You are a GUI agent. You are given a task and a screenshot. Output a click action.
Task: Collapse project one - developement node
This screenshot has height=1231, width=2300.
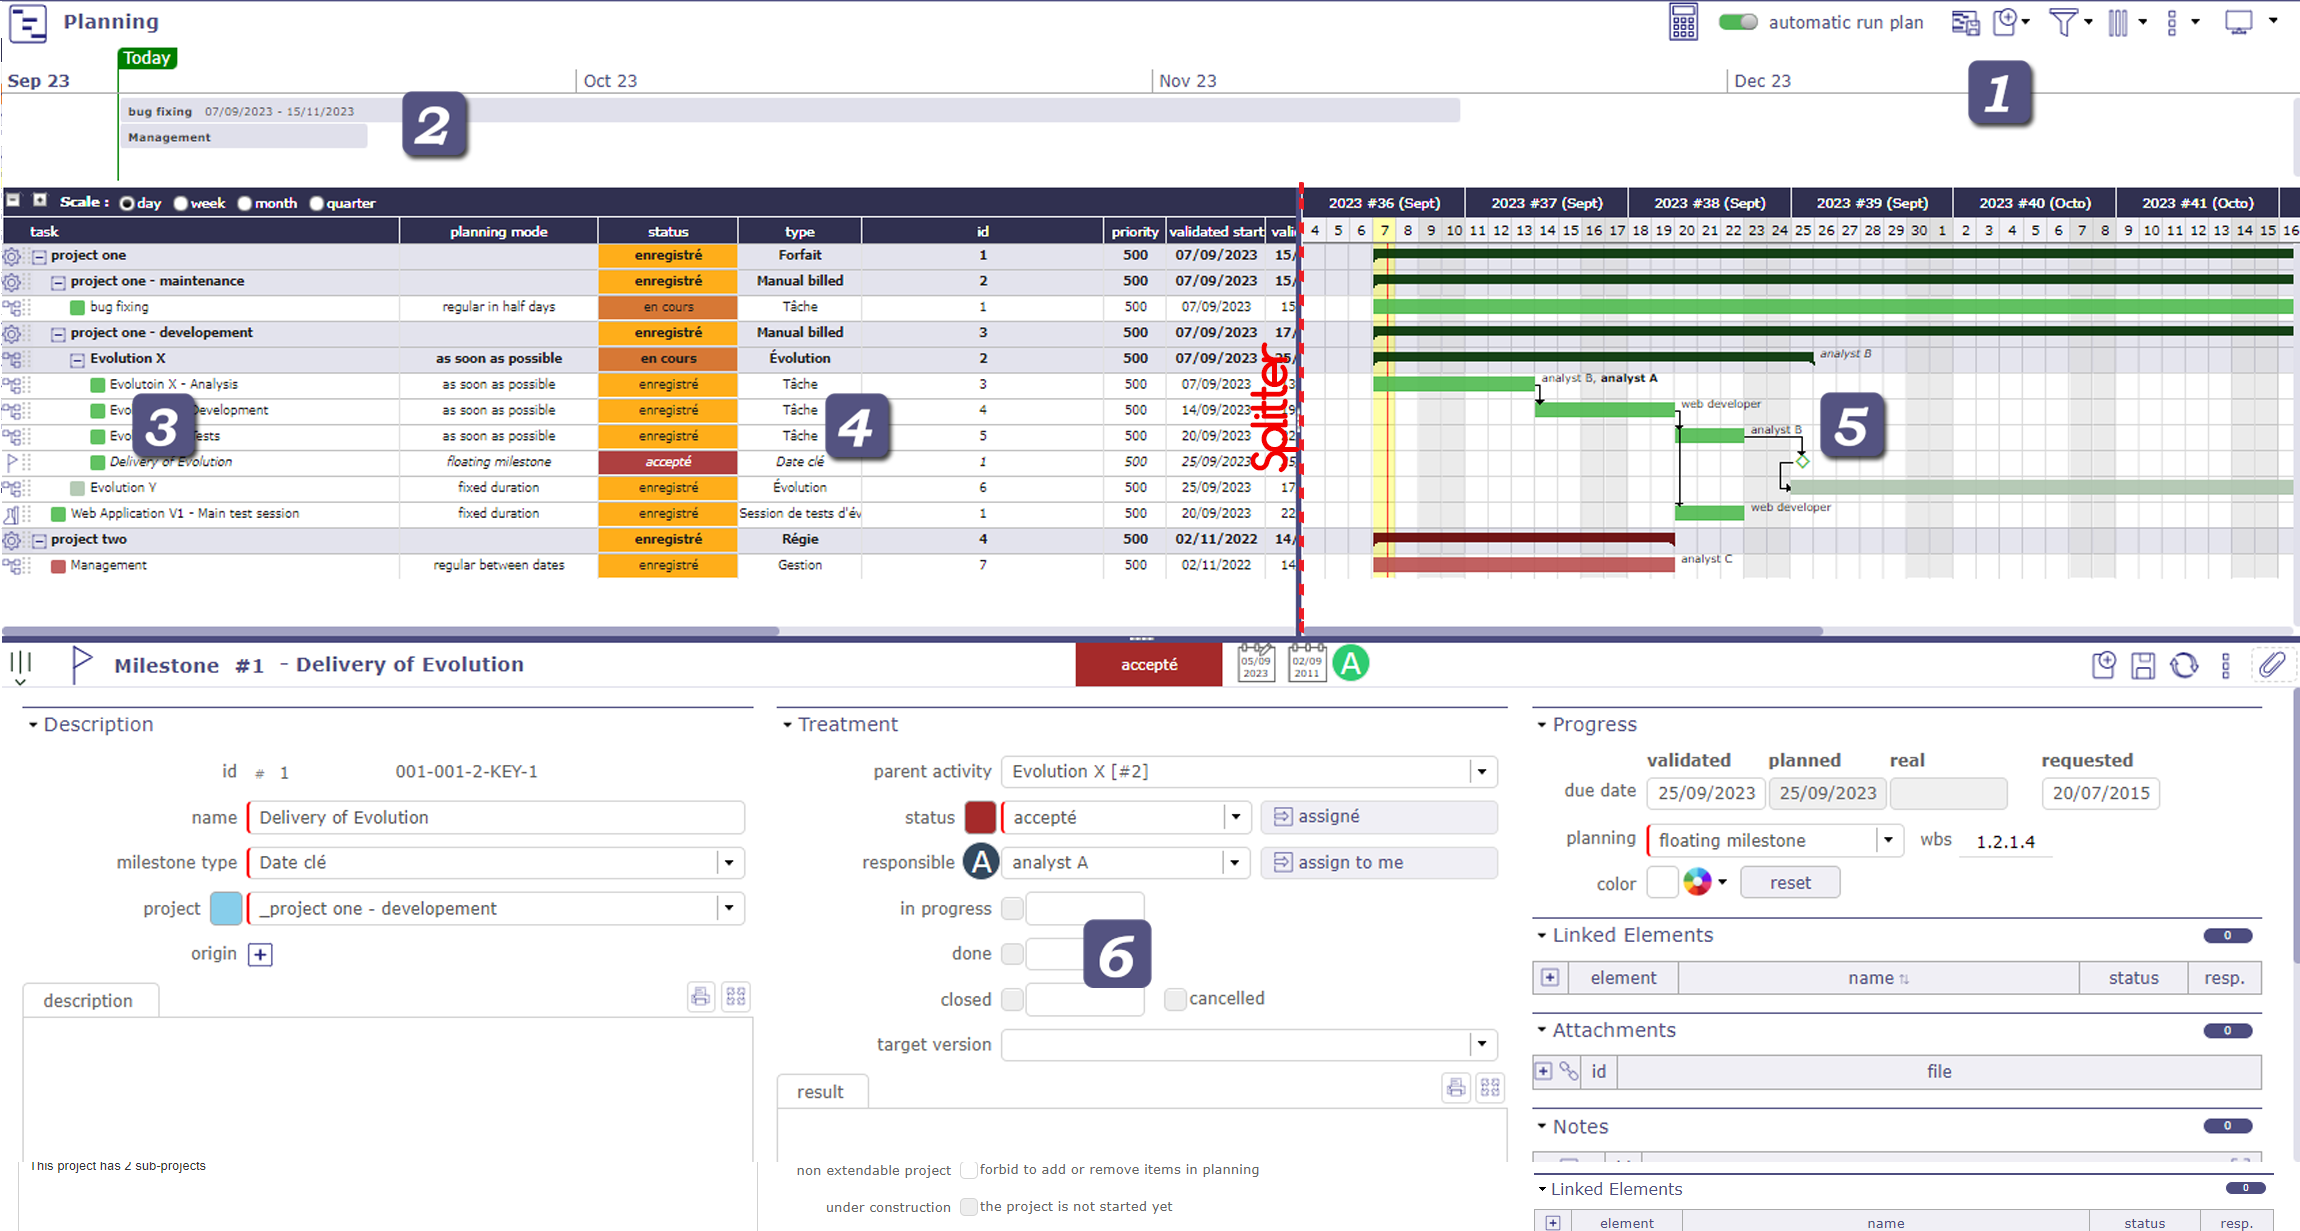(58, 334)
